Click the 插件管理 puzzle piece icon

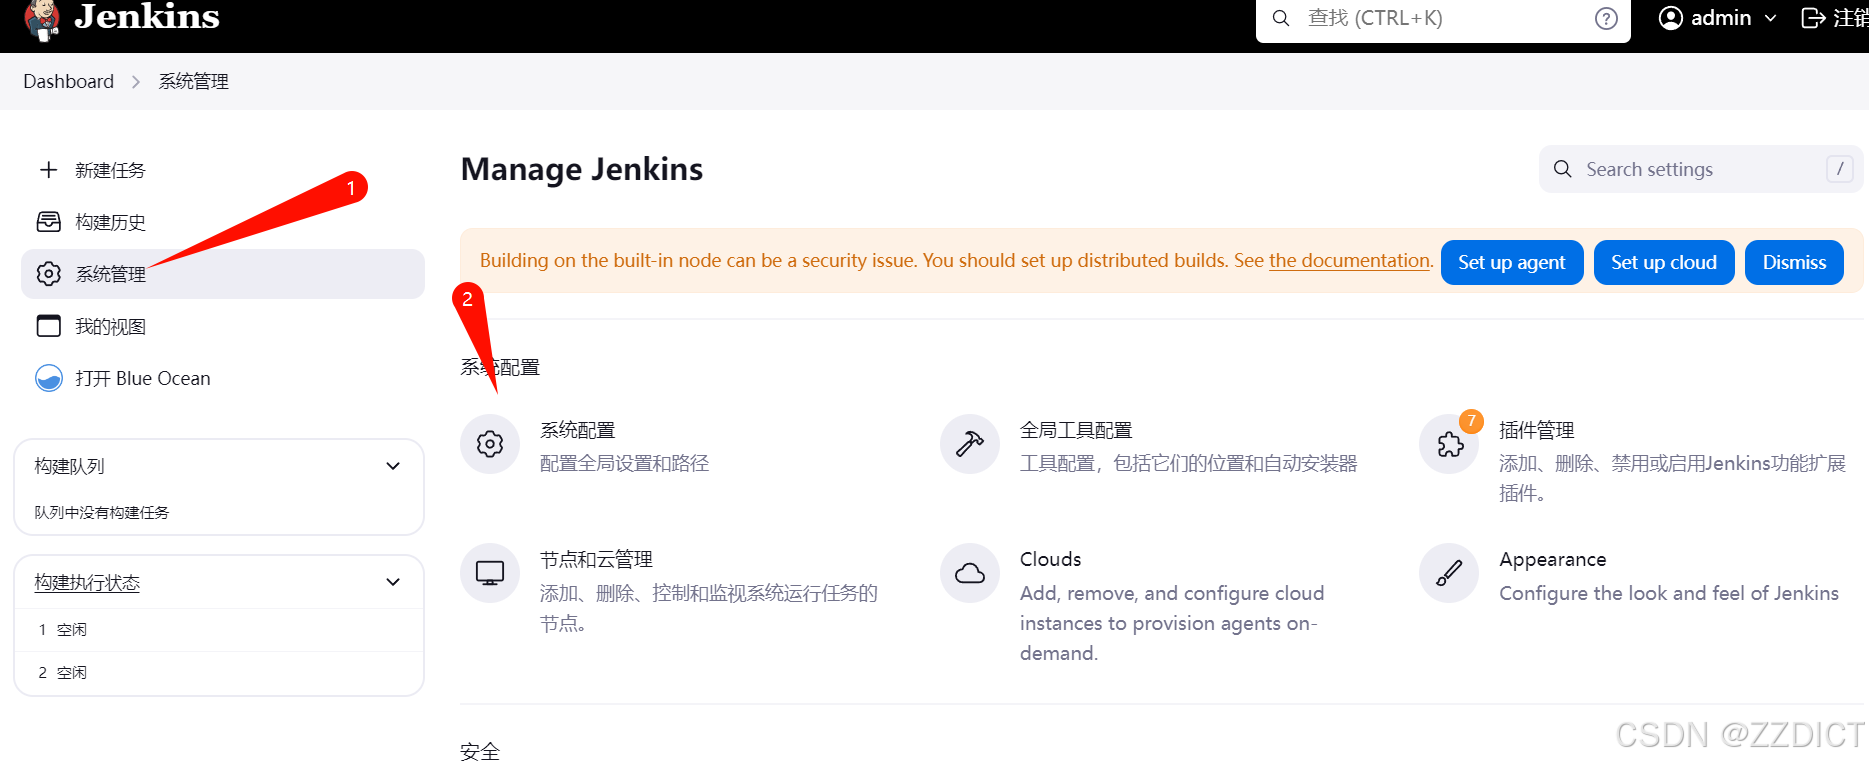[1449, 444]
